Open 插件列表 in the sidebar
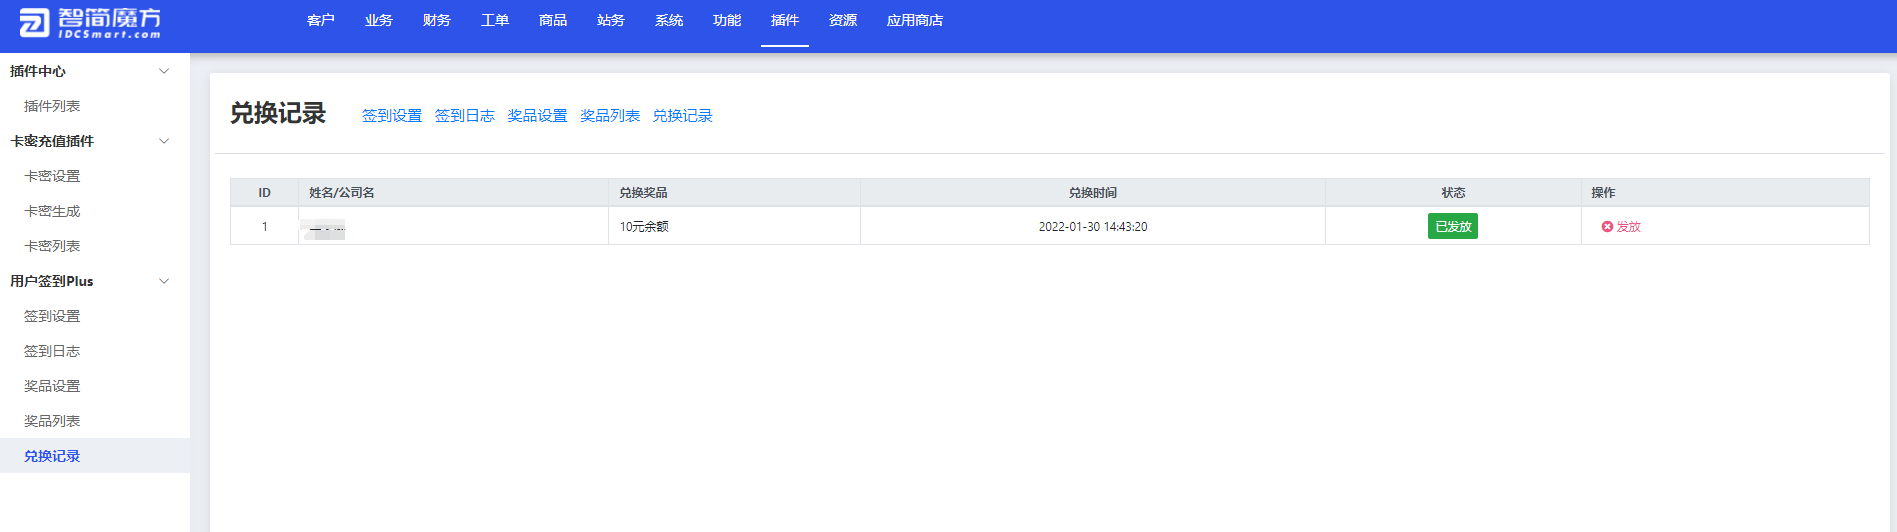This screenshot has height=532, width=1897. click(52, 106)
